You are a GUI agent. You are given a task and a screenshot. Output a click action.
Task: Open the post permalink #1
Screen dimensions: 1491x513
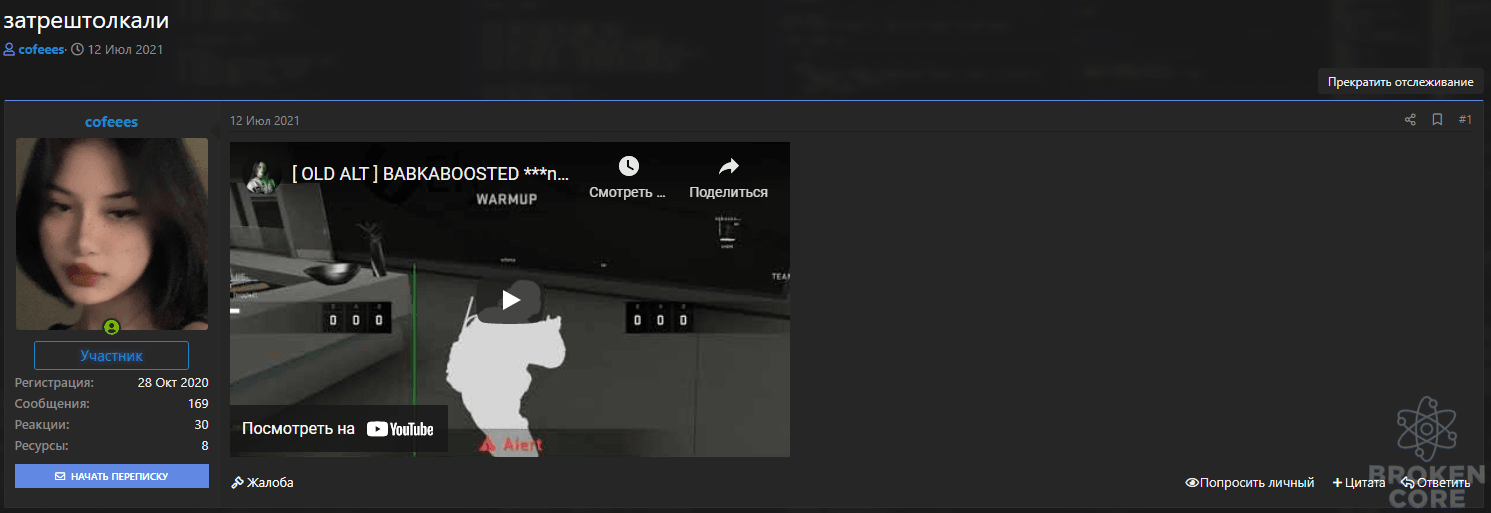click(x=1465, y=120)
